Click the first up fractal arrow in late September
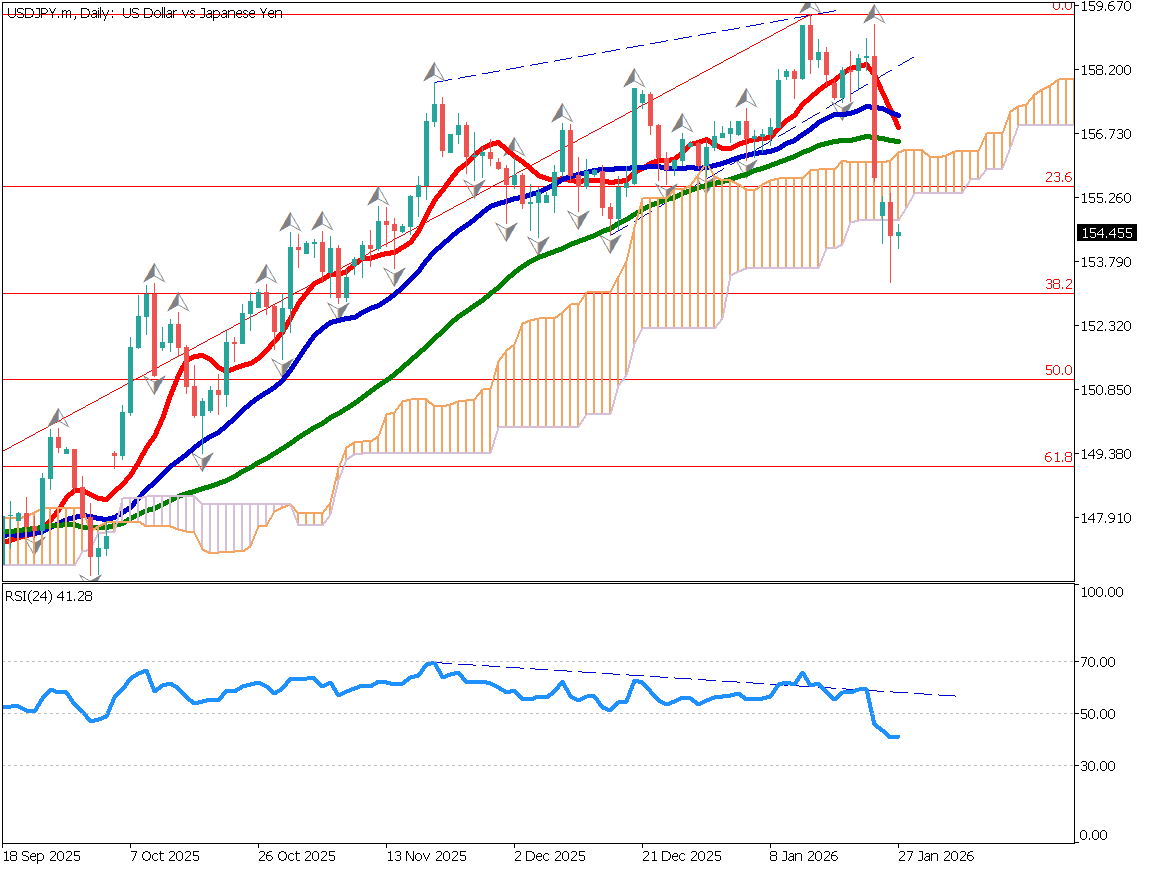The height and width of the screenshot is (870, 1152). [x=58, y=416]
